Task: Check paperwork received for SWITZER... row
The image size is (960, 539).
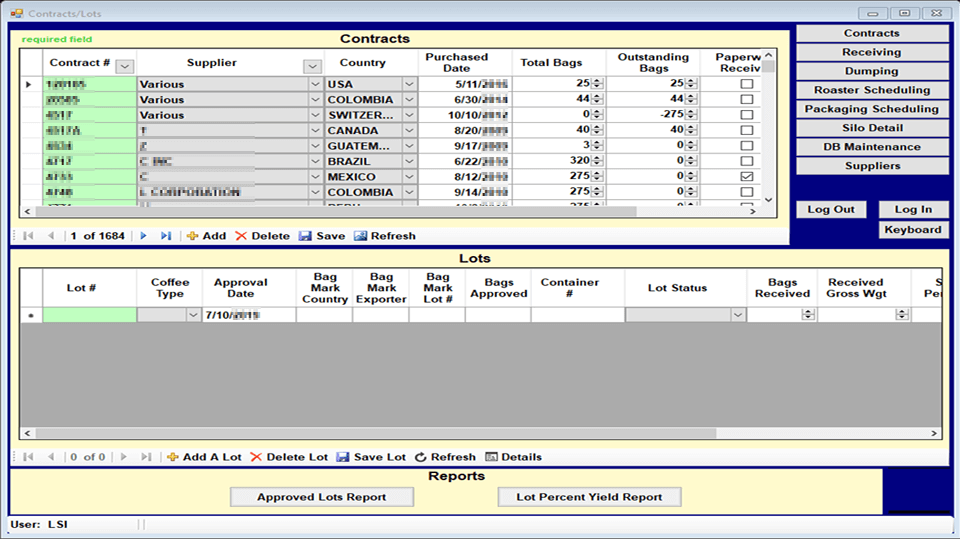Action: point(746,115)
